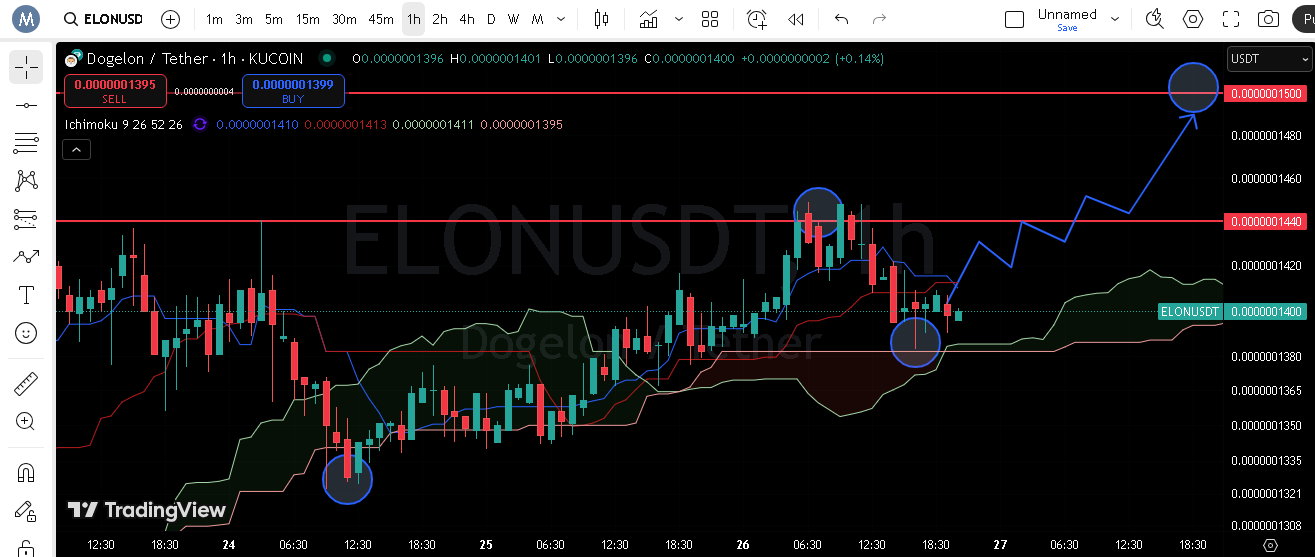This screenshot has height=557, width=1315.
Task: Collapse the indicator legend chevron
Action: (77, 150)
